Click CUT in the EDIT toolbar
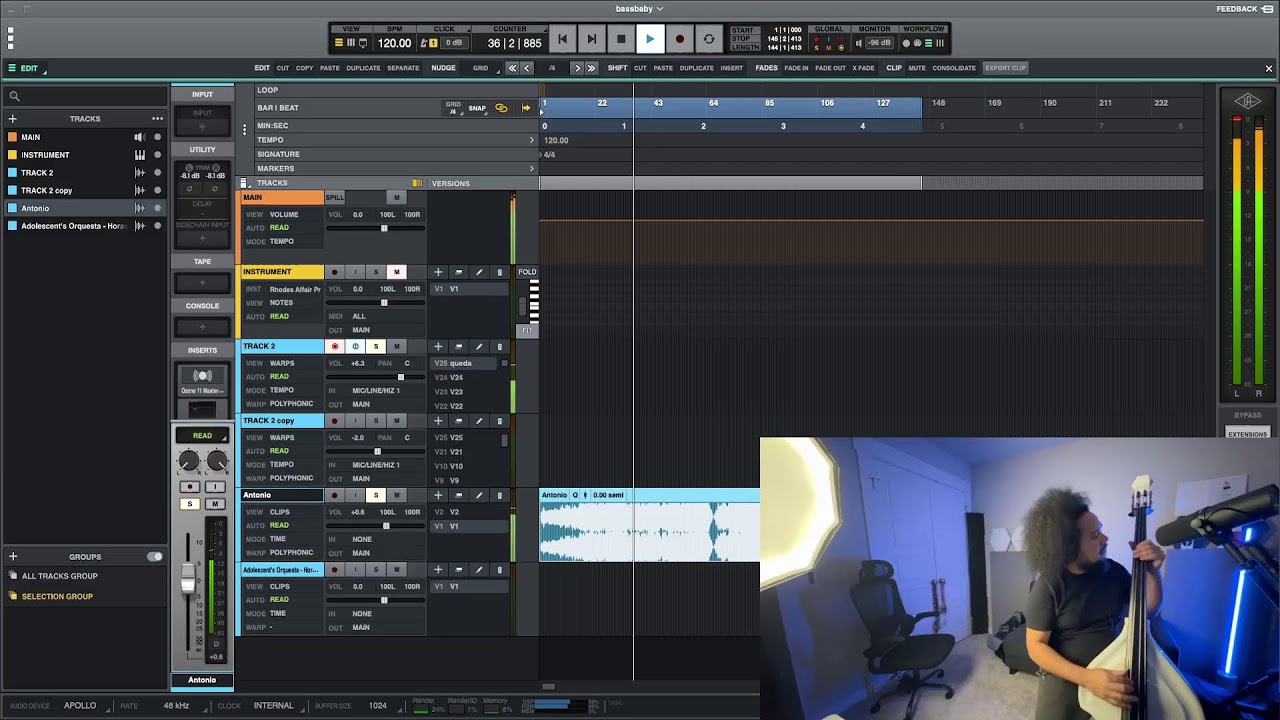Viewport: 1280px width, 720px height. click(x=283, y=68)
